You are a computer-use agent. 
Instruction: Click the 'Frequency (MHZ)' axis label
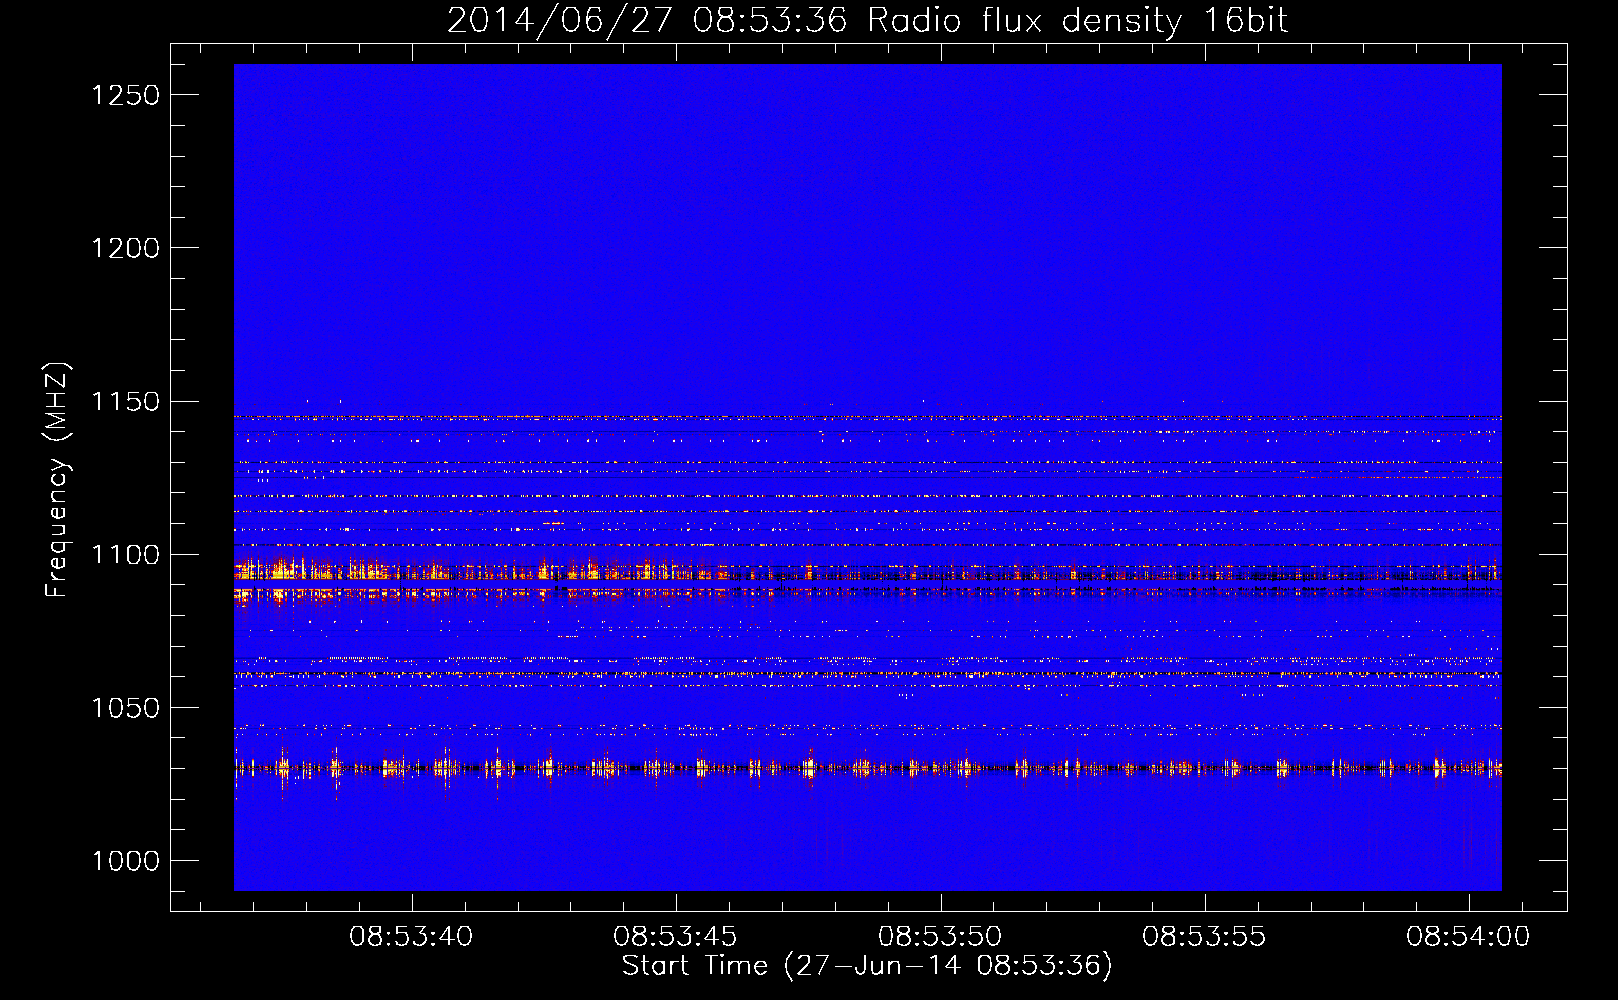58,480
